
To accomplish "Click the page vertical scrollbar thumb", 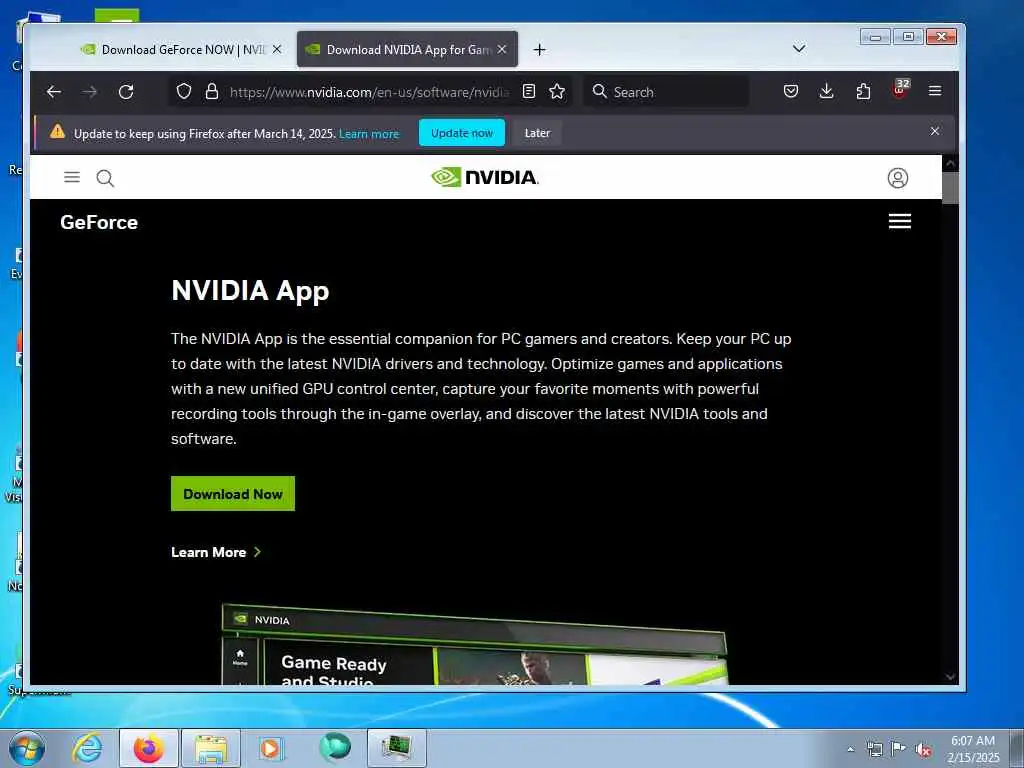I will pos(950,188).
